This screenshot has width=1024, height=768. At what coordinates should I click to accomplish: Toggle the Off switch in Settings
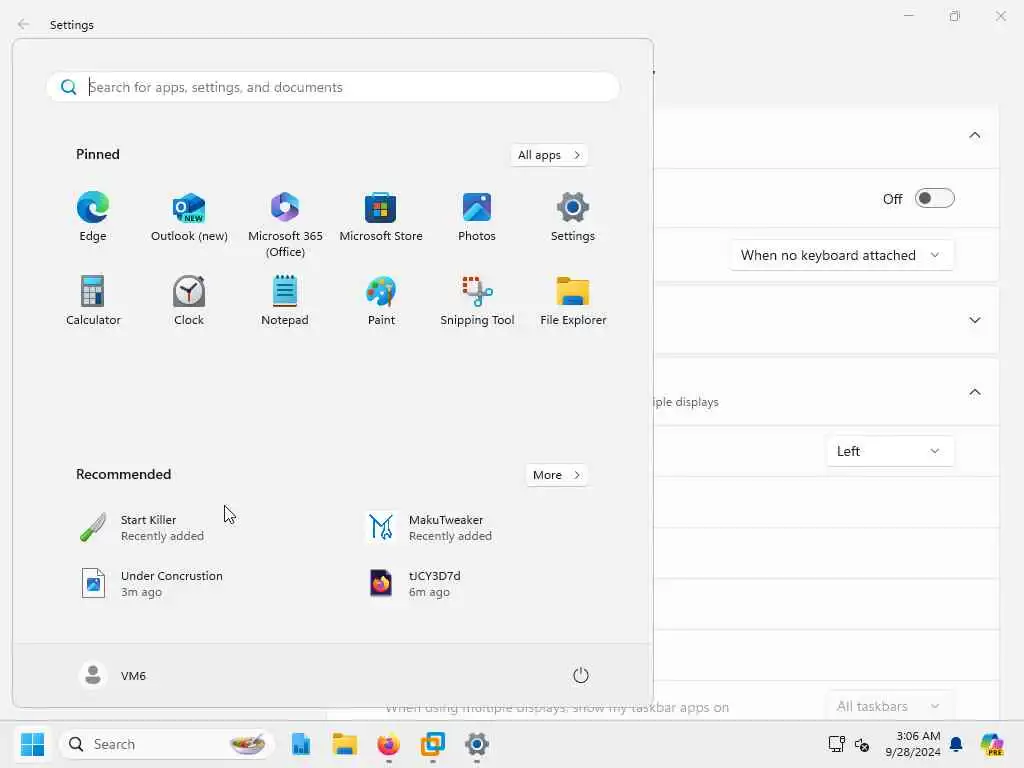click(935, 199)
